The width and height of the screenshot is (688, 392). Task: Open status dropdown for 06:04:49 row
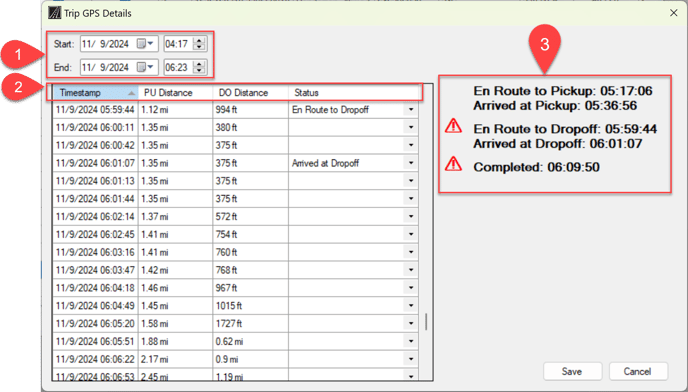[411, 306]
